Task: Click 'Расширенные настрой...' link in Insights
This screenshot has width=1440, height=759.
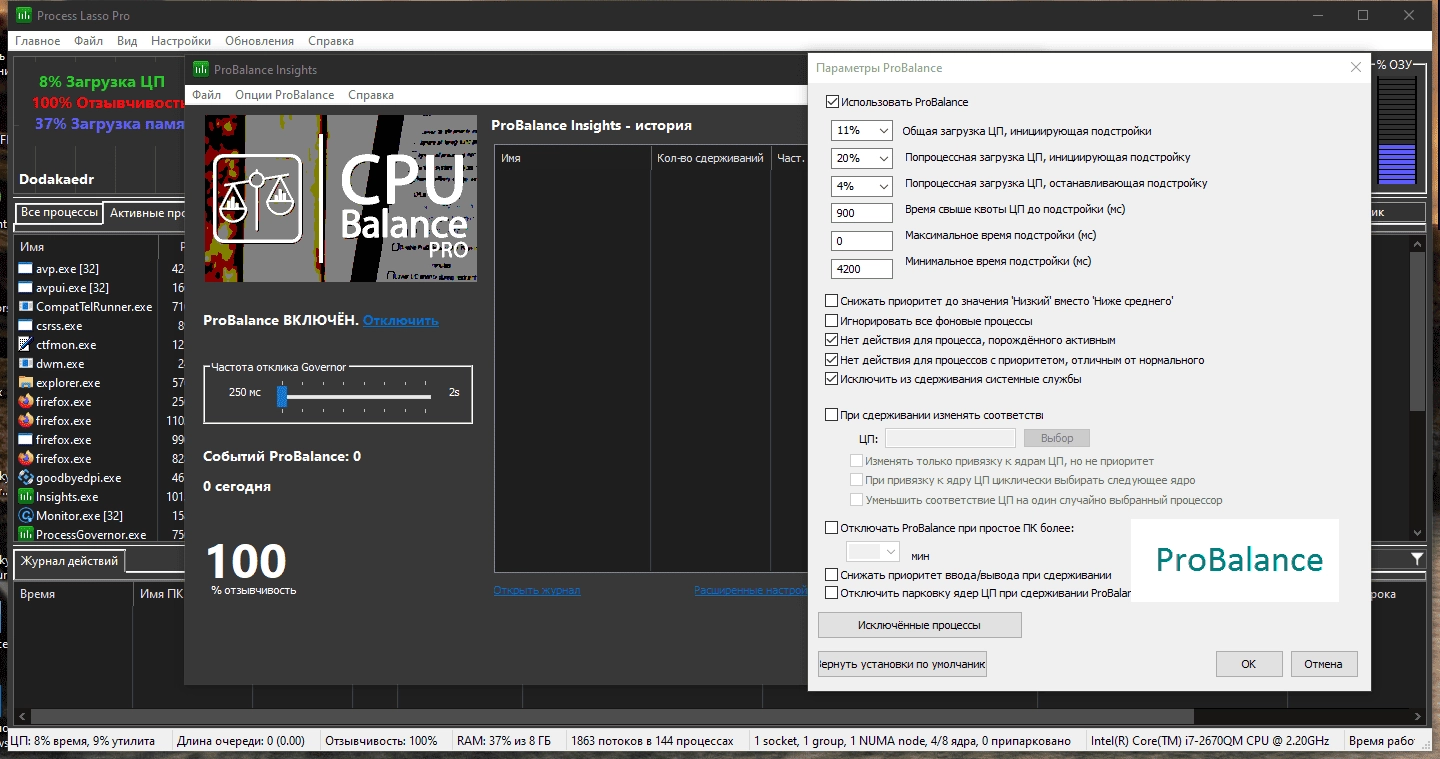Action: tap(750, 590)
